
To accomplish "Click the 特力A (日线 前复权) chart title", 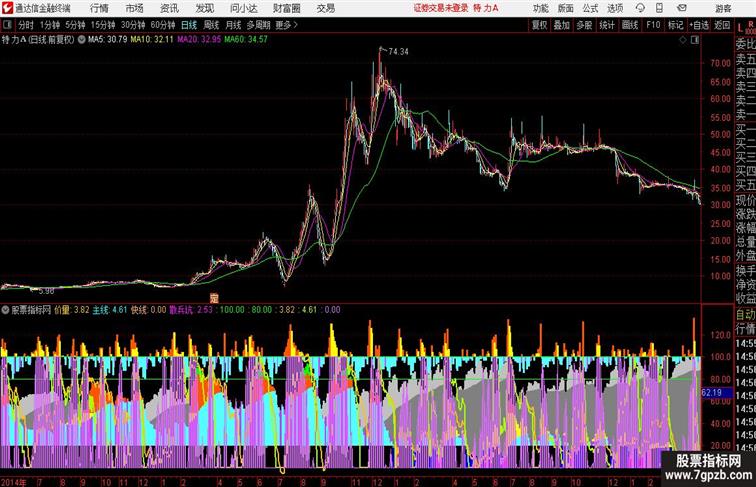I will click(x=38, y=40).
